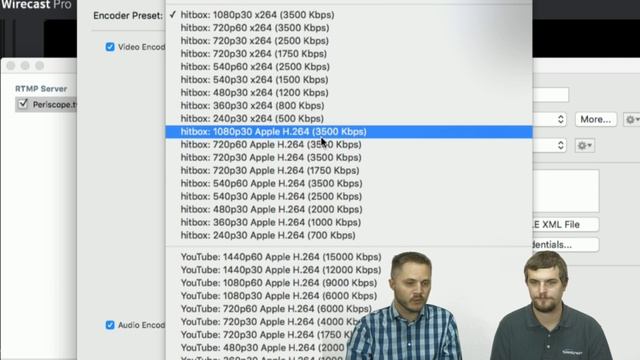
Task: Pick YouTube 720p30 Apple H.264 (4000 Kbps)
Action: 269,322
